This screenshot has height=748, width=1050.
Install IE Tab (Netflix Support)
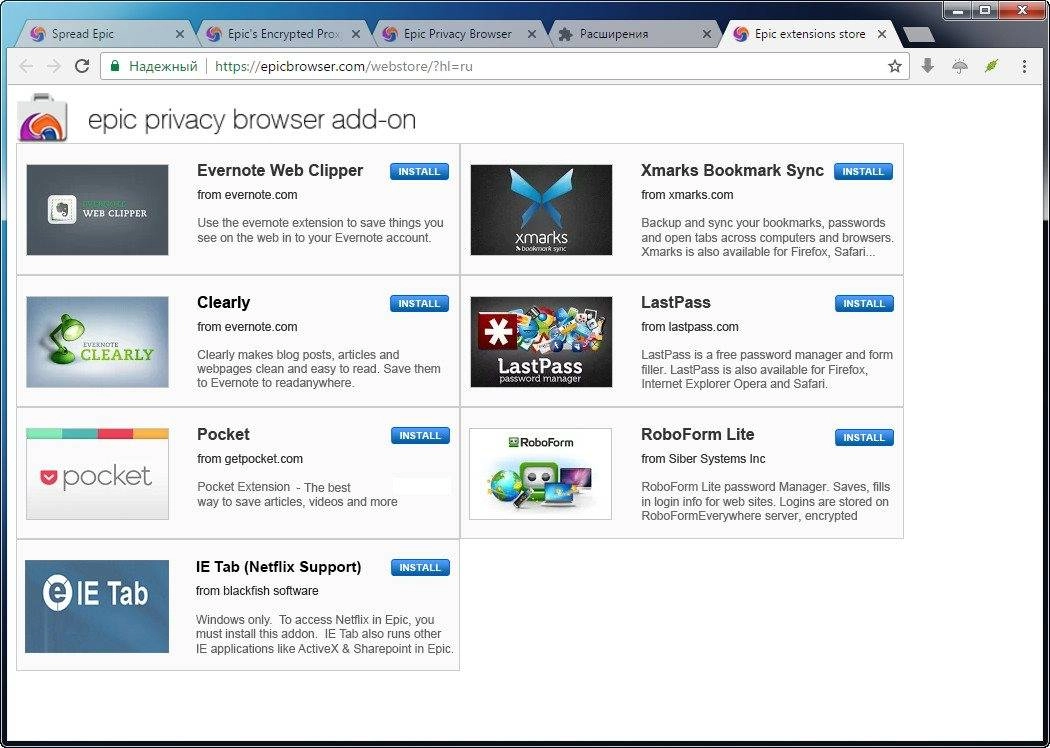[x=420, y=567]
